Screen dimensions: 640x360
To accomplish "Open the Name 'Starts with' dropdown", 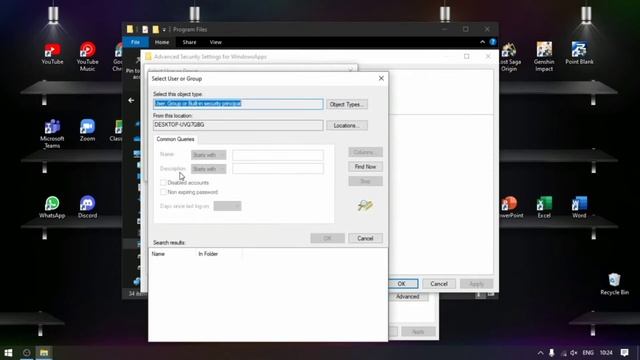I will (209, 155).
